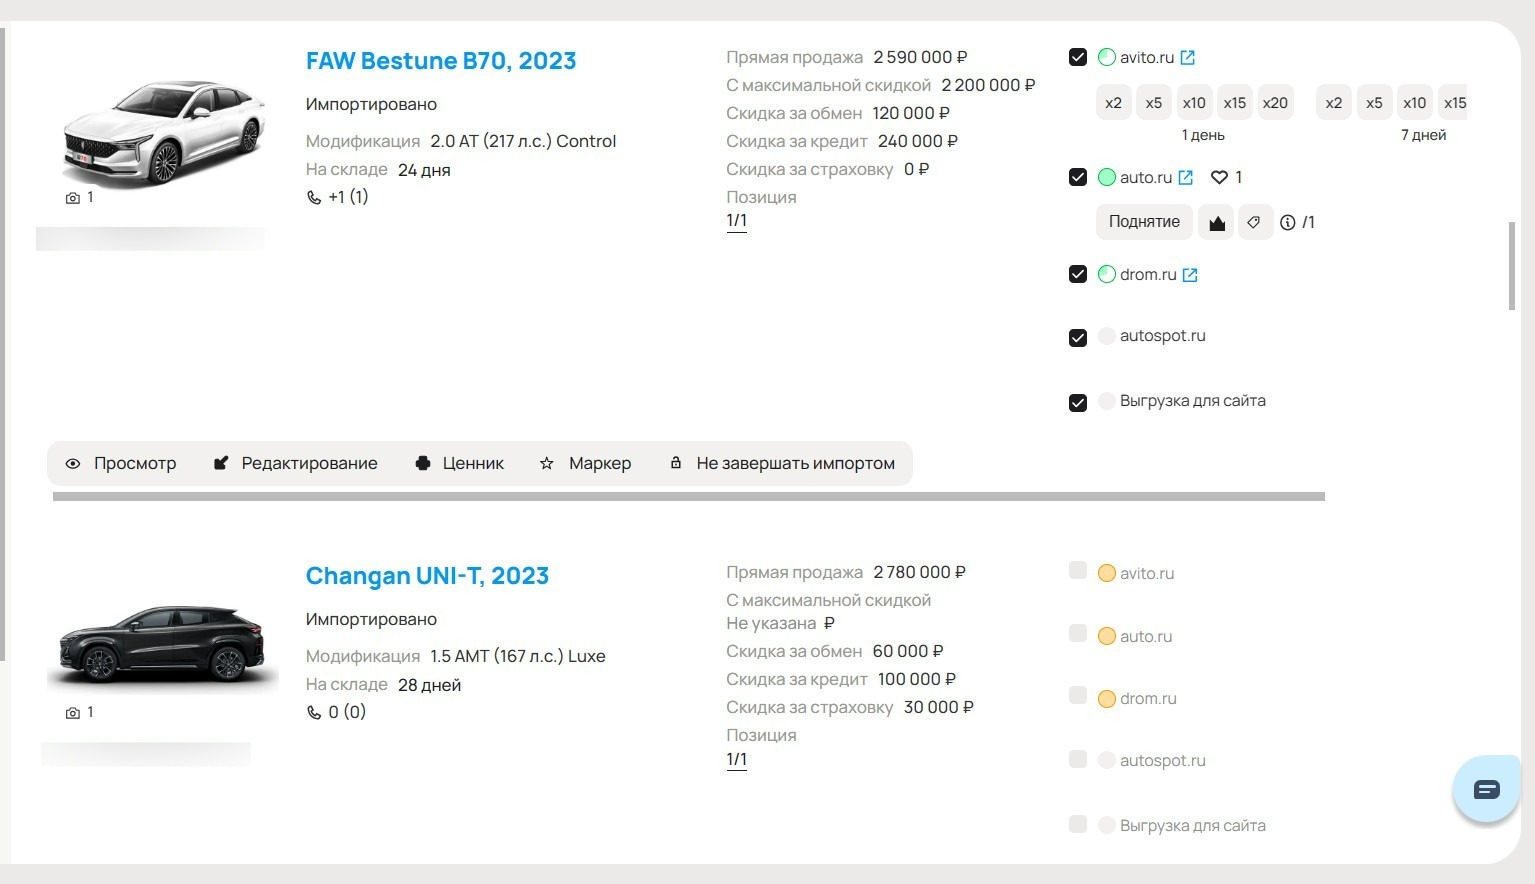Uncheck drom.ru checkbox for FAW Bestune B70
Viewport: 1535px width, 884px height.
click(x=1078, y=274)
